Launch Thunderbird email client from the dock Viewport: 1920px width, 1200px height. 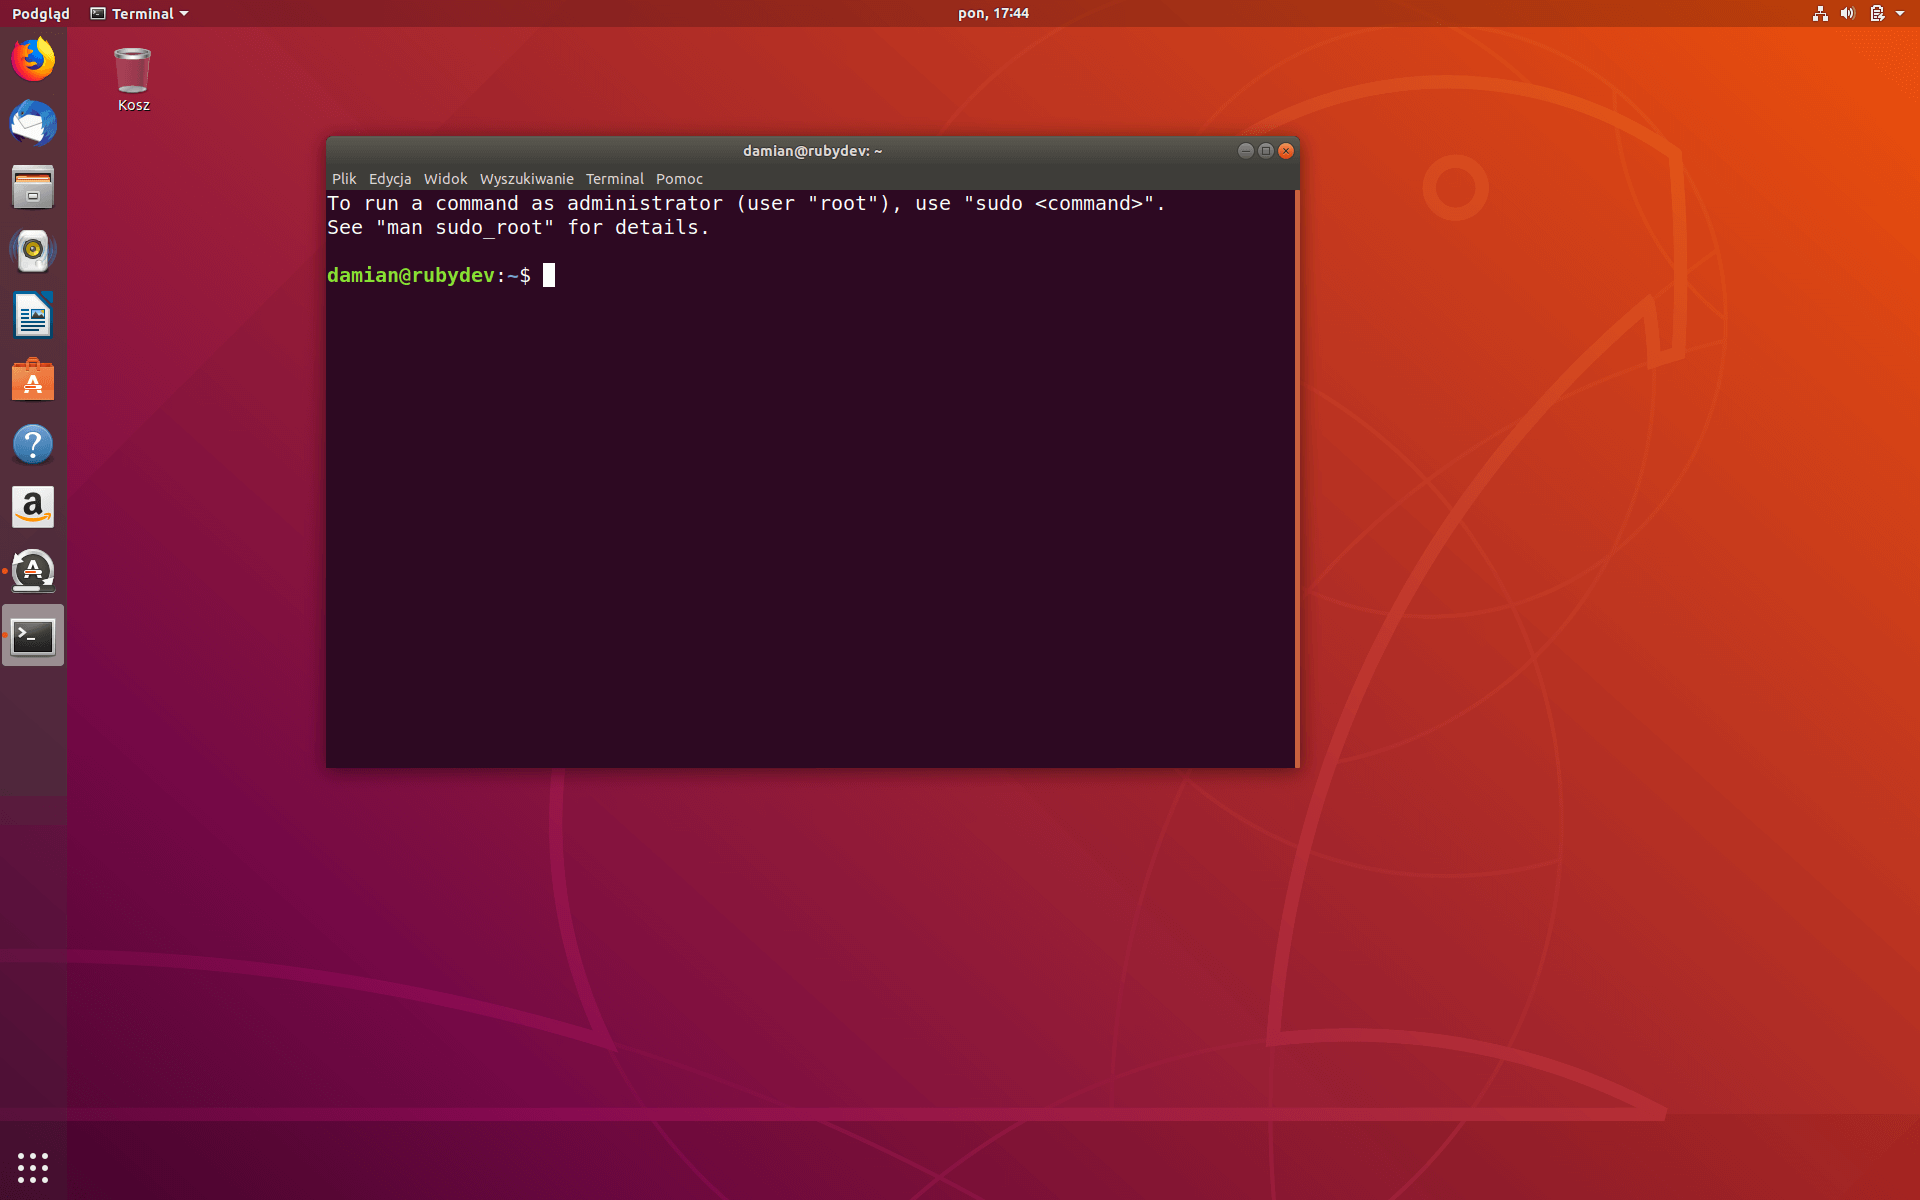(33, 124)
